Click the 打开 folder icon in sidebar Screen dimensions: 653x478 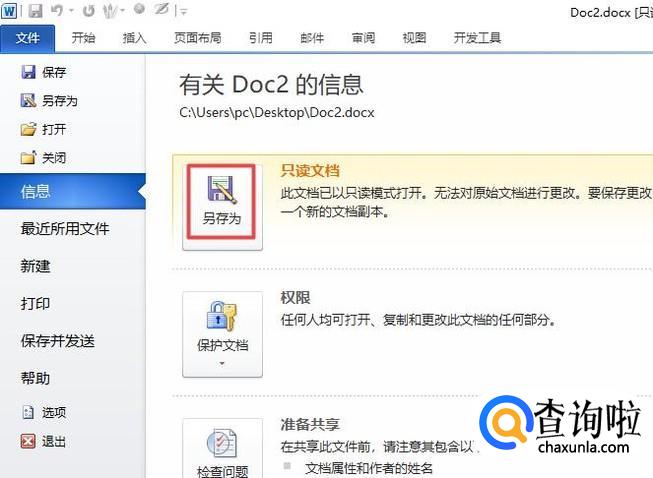[x=28, y=129]
